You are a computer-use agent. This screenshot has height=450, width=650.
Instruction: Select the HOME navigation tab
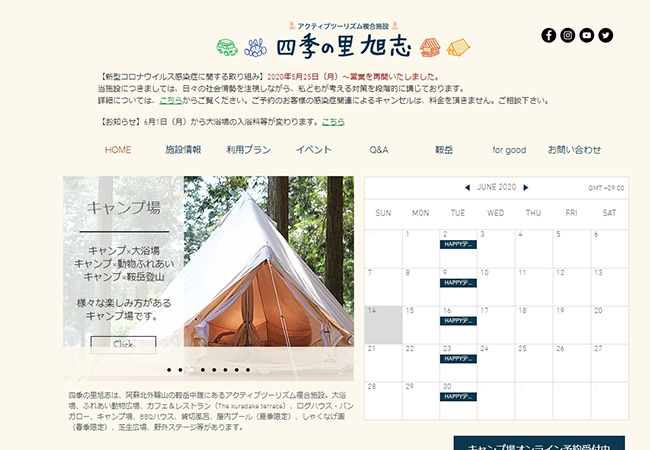pos(118,150)
